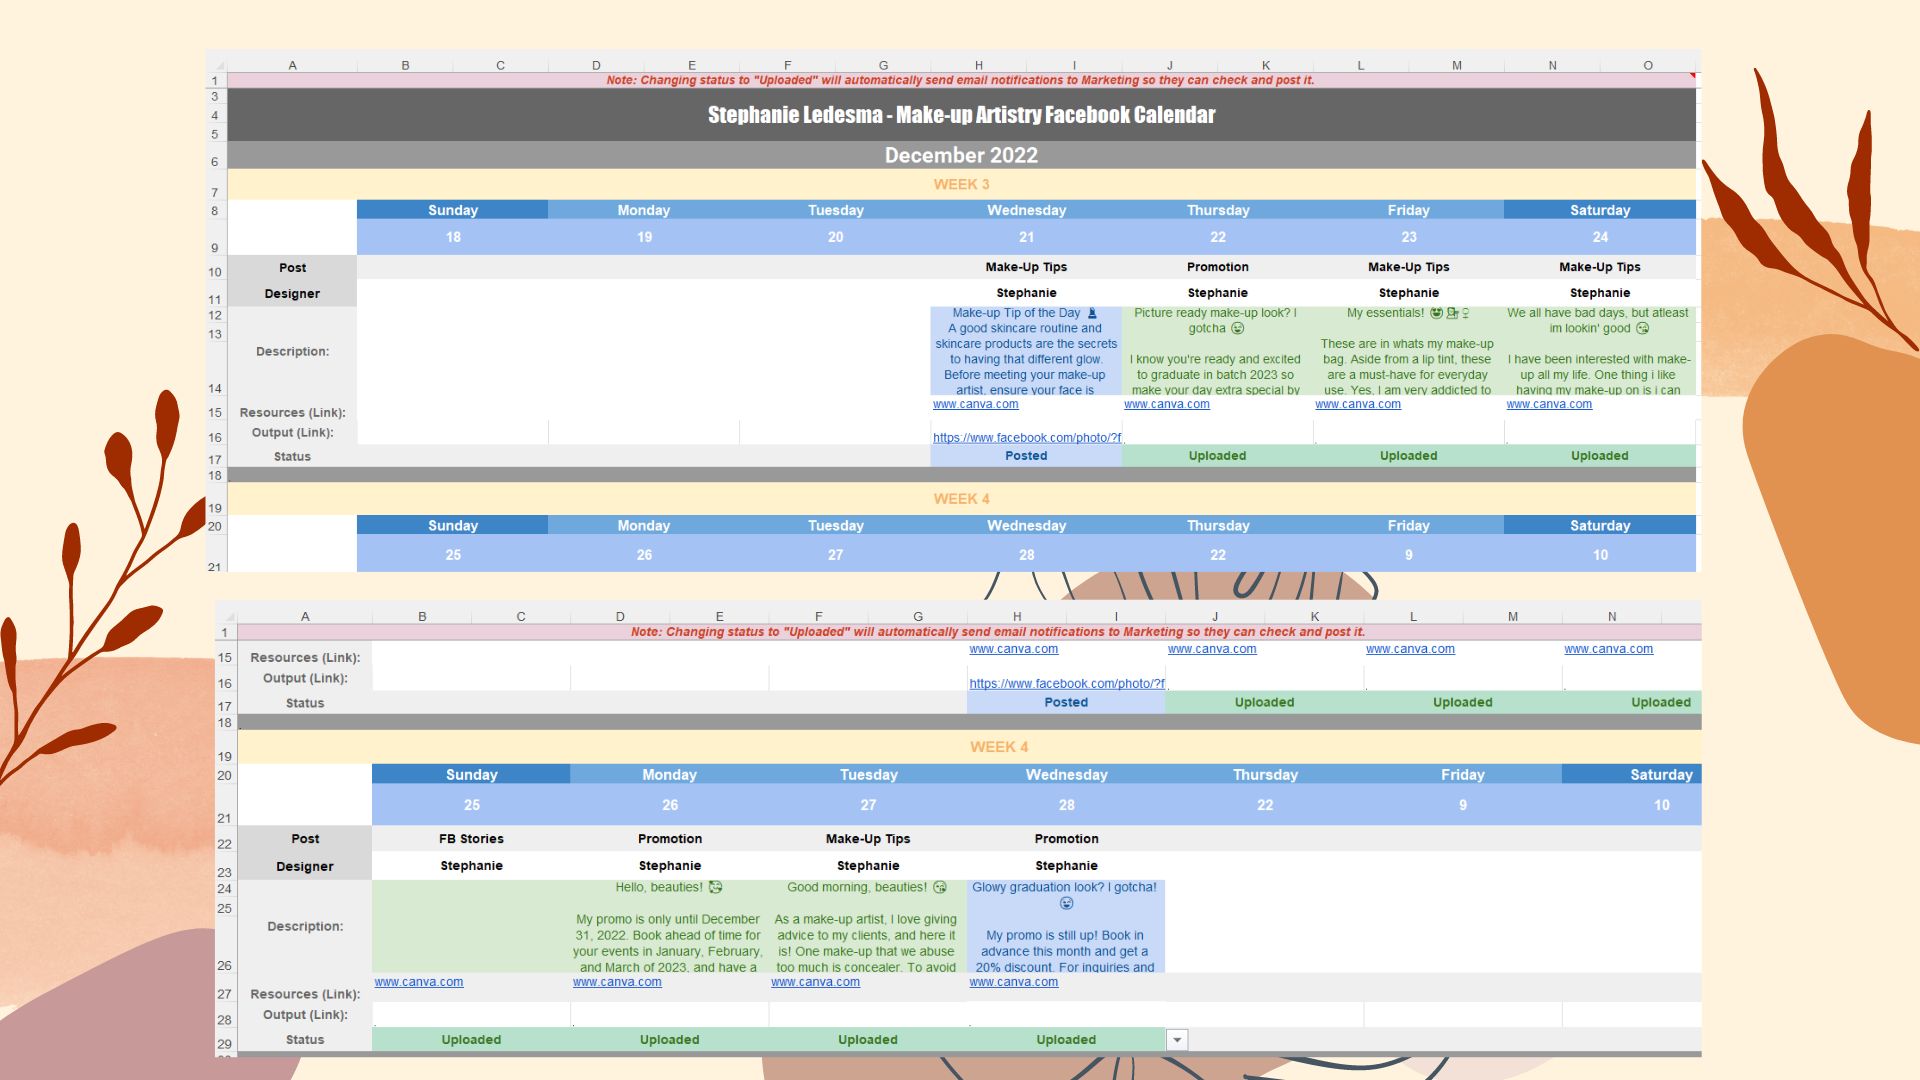Click the WEEK 4 label in the bottom sheet

click(998, 747)
